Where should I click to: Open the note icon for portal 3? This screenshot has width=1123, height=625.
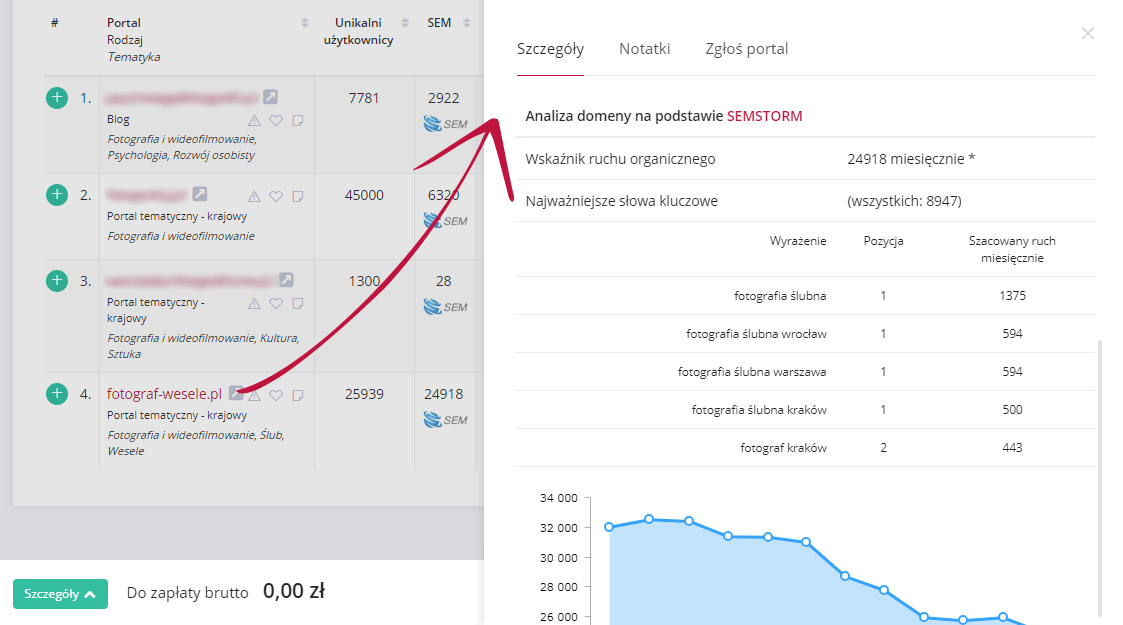(298, 304)
